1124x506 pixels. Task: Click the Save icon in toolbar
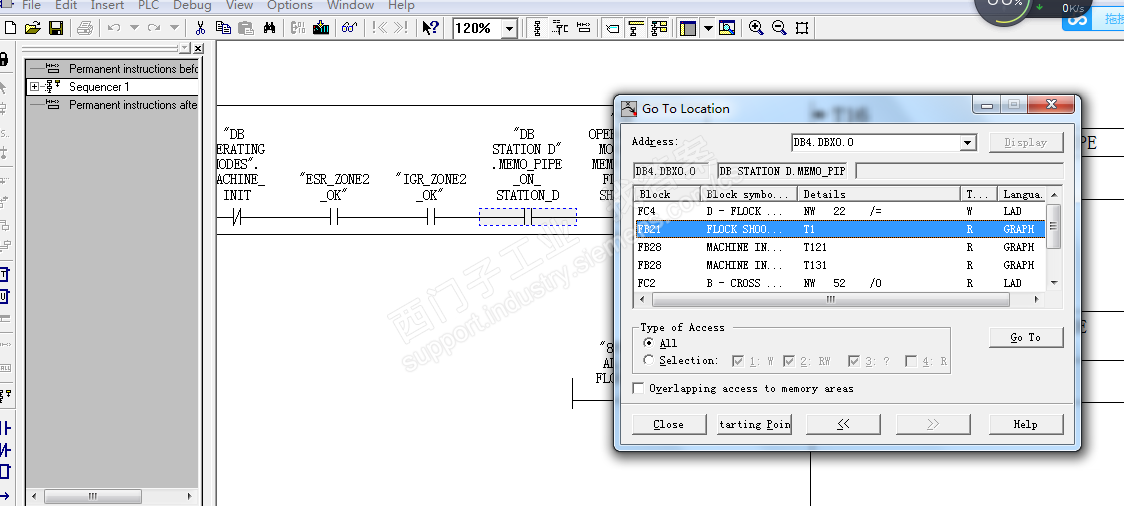click(x=56, y=28)
